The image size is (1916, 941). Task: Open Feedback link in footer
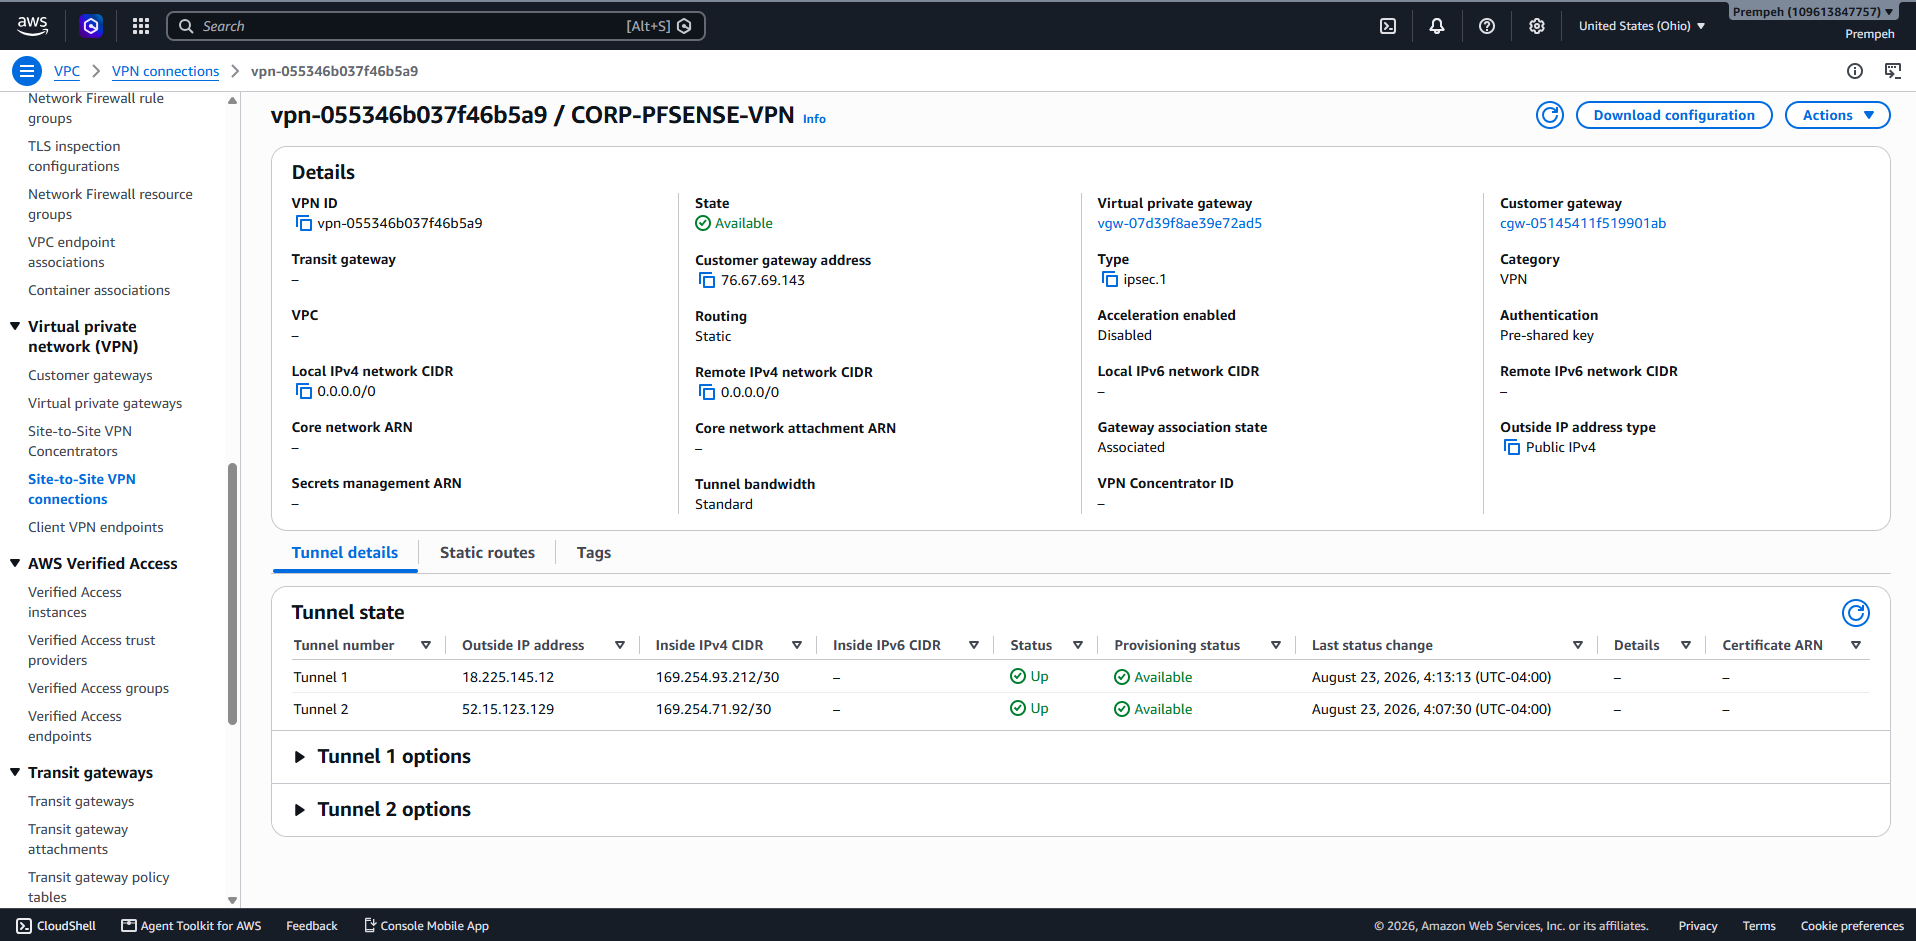pyautogui.click(x=312, y=926)
